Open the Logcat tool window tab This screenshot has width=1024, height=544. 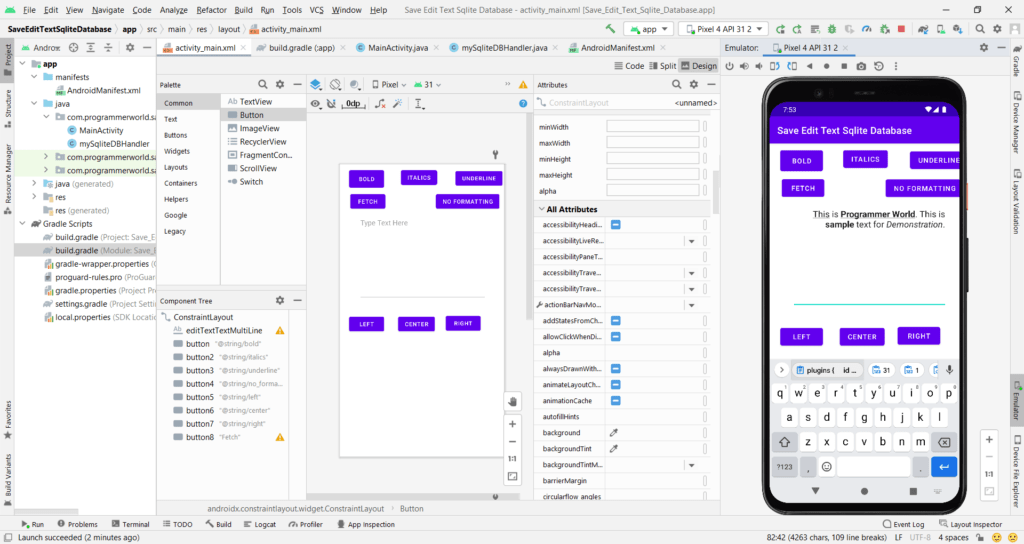(259, 524)
